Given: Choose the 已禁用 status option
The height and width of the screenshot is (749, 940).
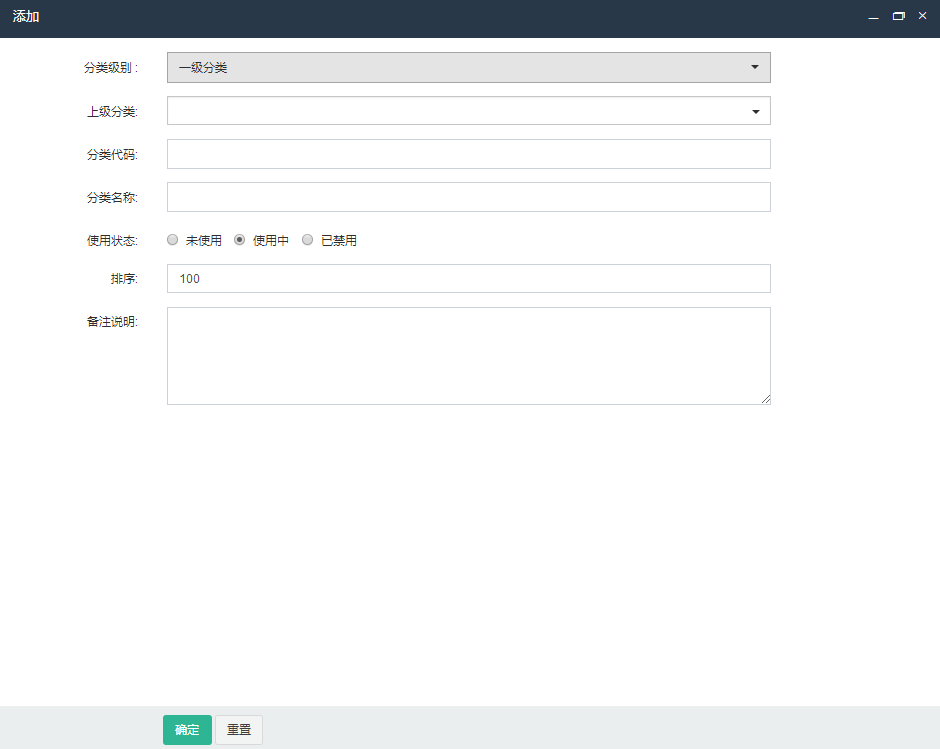Looking at the screenshot, I should pos(308,240).
